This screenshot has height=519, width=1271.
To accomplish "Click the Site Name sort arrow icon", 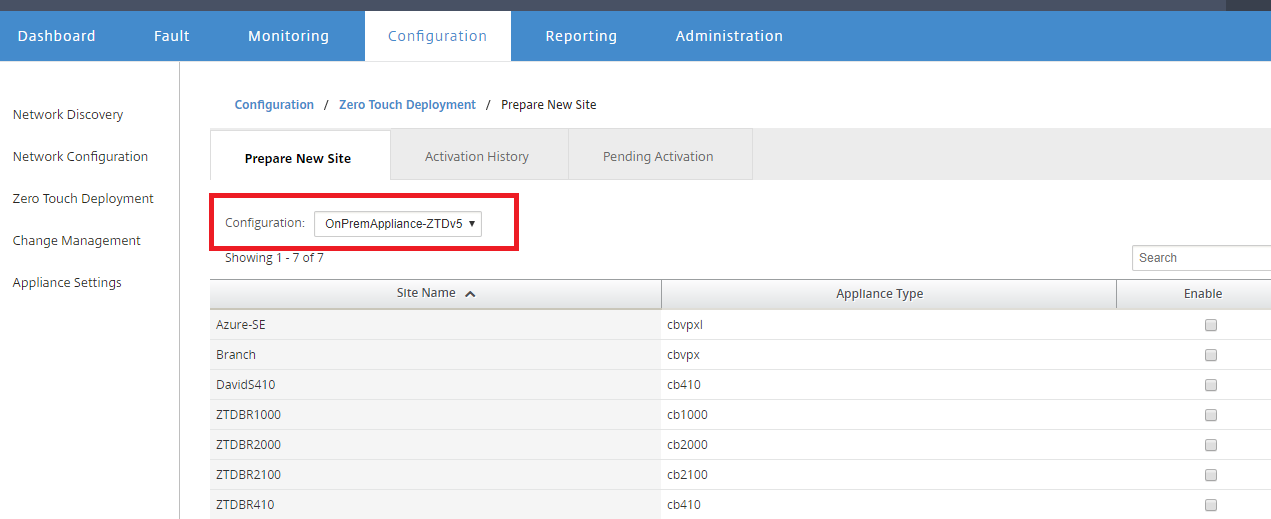I will tap(470, 294).
